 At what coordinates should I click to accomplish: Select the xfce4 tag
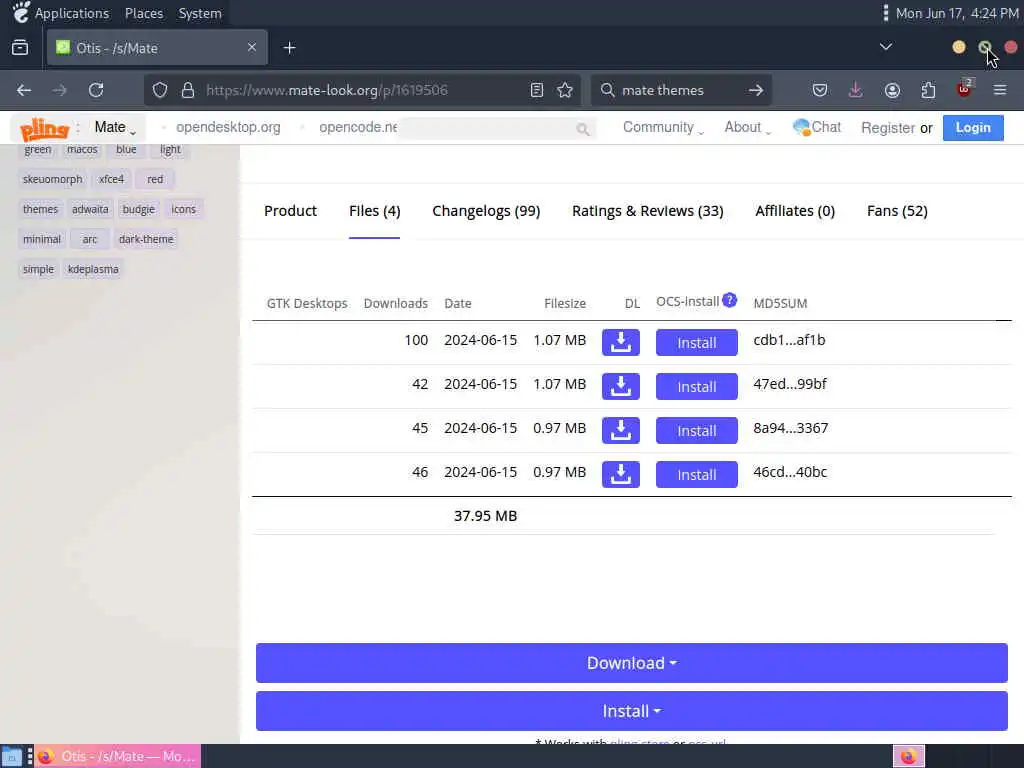pyautogui.click(x=111, y=179)
